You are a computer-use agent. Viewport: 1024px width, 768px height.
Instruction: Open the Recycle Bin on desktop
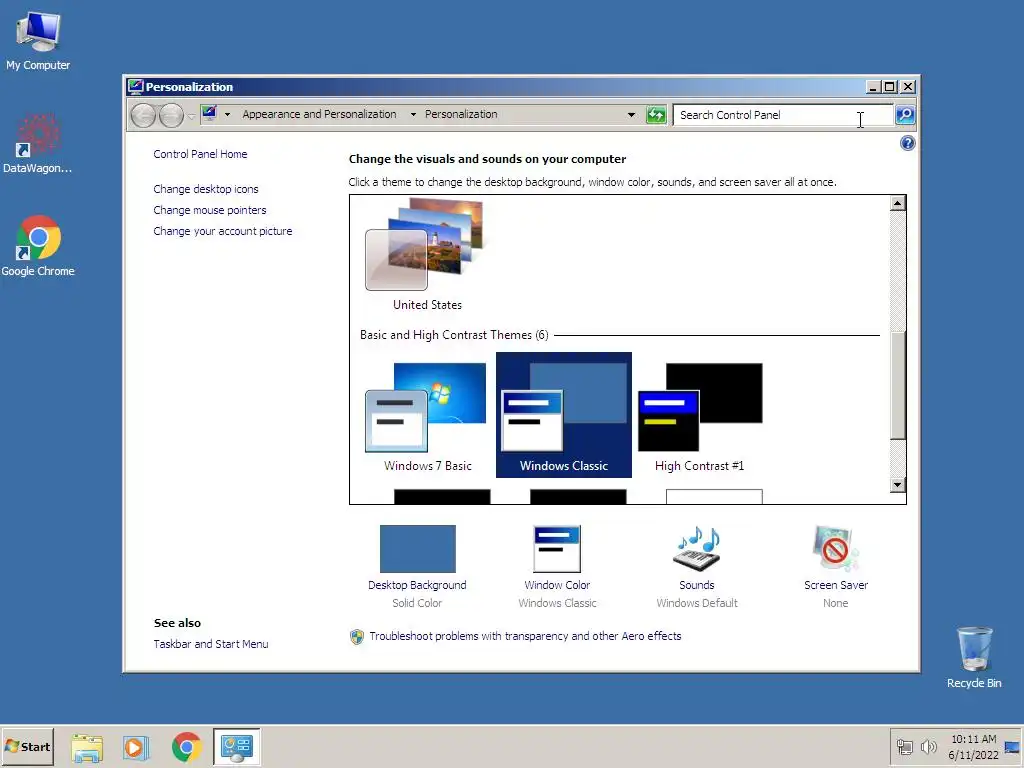pos(974,657)
